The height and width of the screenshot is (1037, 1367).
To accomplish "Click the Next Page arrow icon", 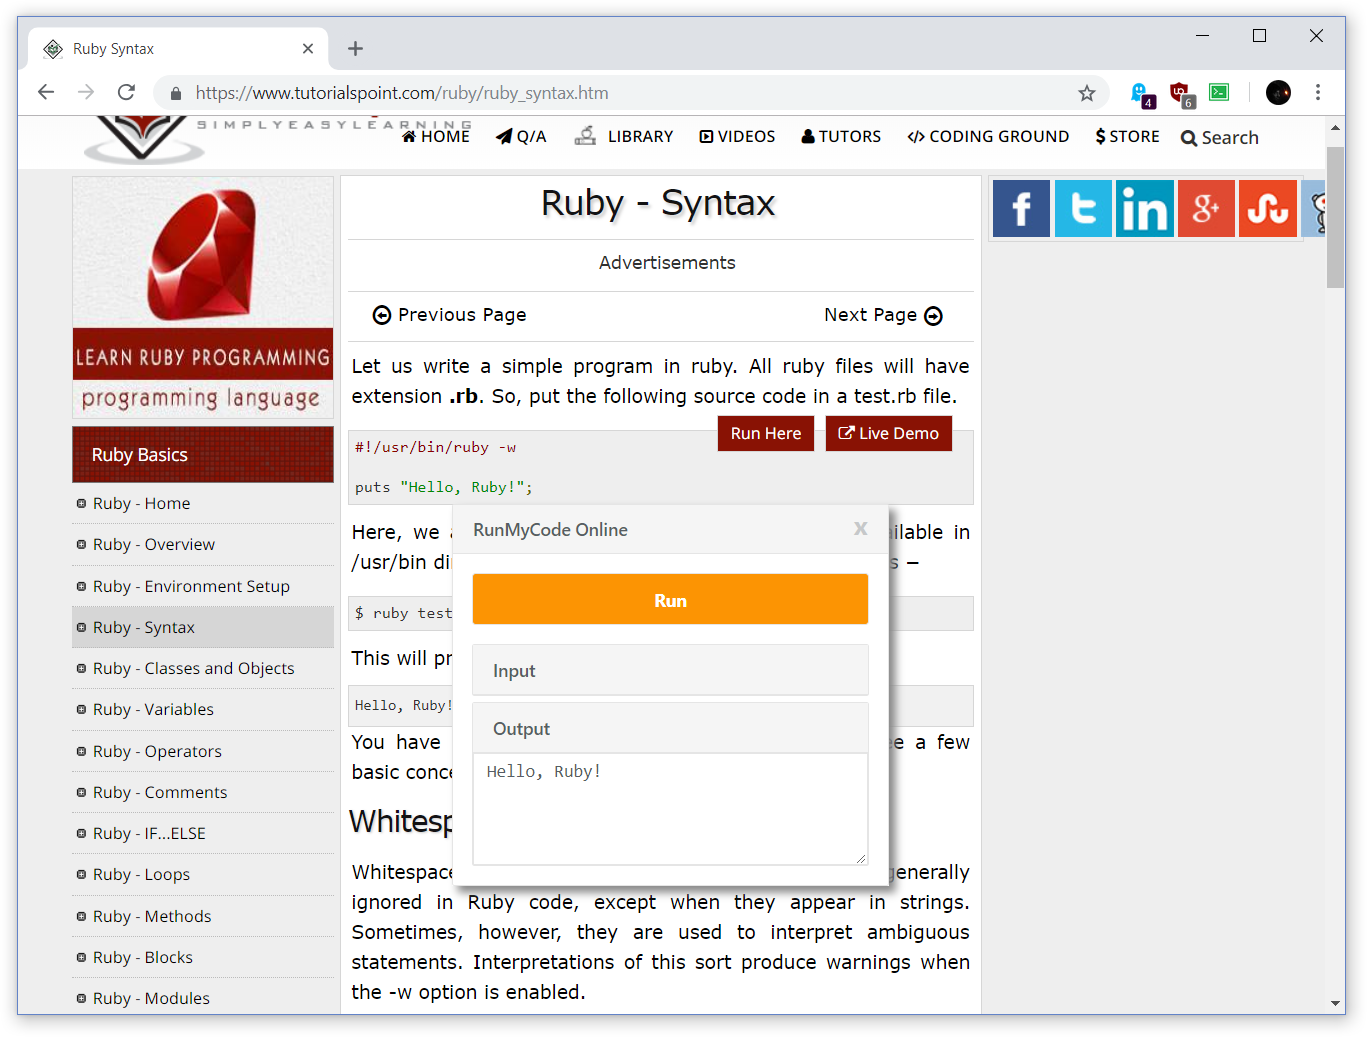I will 933,316.
